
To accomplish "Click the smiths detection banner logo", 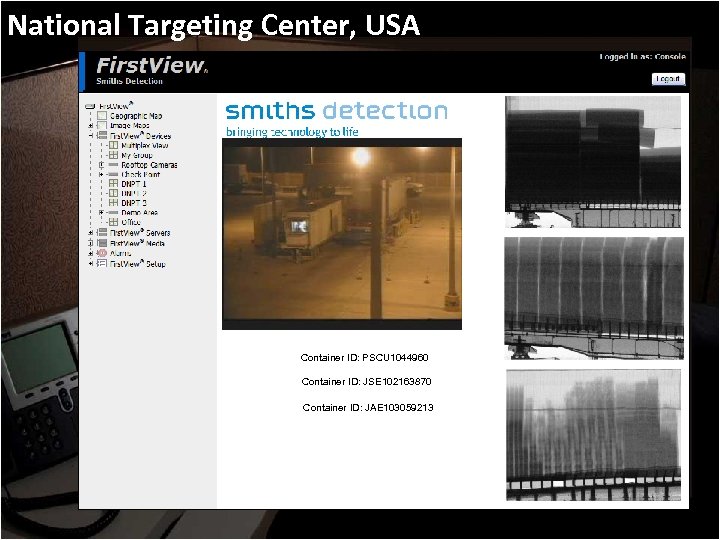I will pos(337,118).
